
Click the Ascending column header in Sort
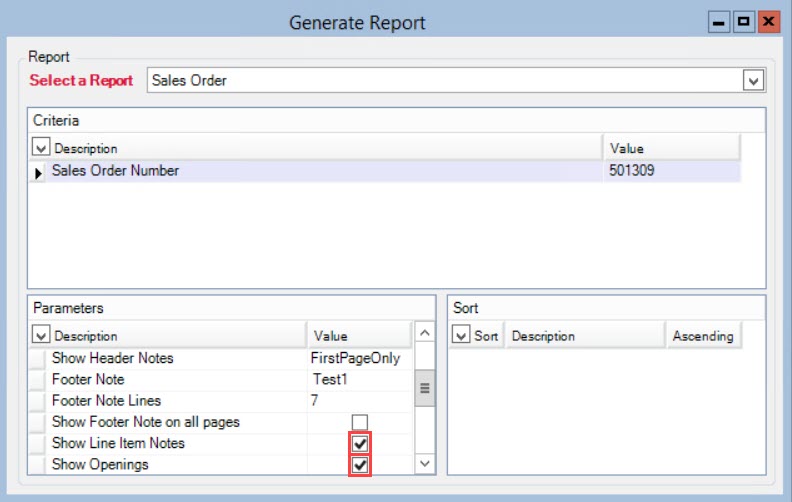[x=702, y=336]
